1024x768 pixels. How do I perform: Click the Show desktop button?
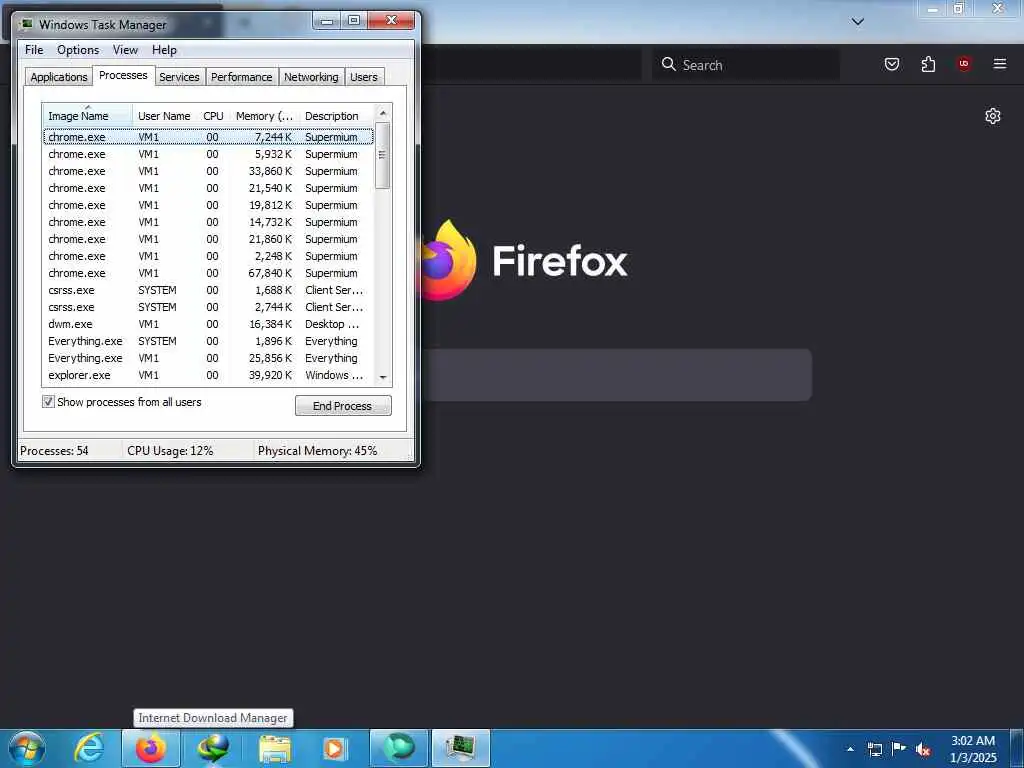click(1017, 748)
